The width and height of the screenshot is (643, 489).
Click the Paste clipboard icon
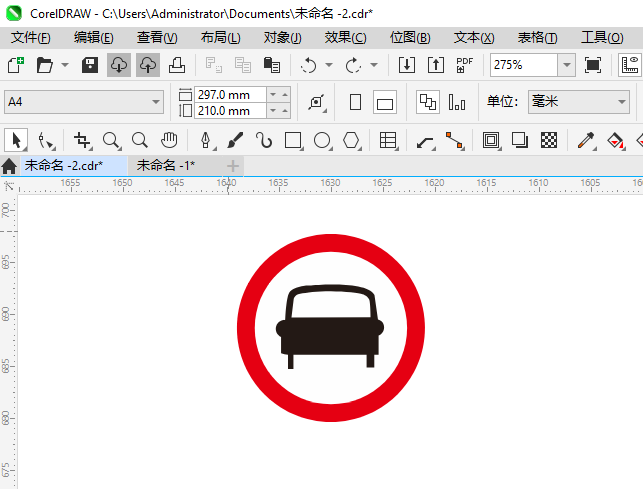tap(271, 65)
